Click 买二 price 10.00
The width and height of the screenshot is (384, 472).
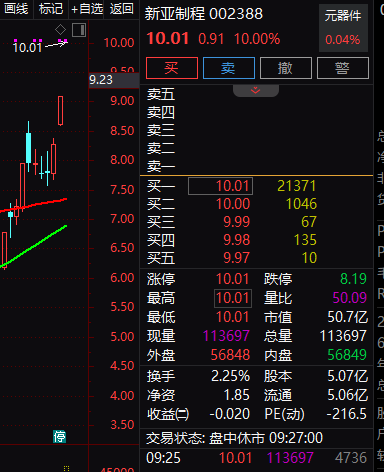pyautogui.click(x=233, y=204)
